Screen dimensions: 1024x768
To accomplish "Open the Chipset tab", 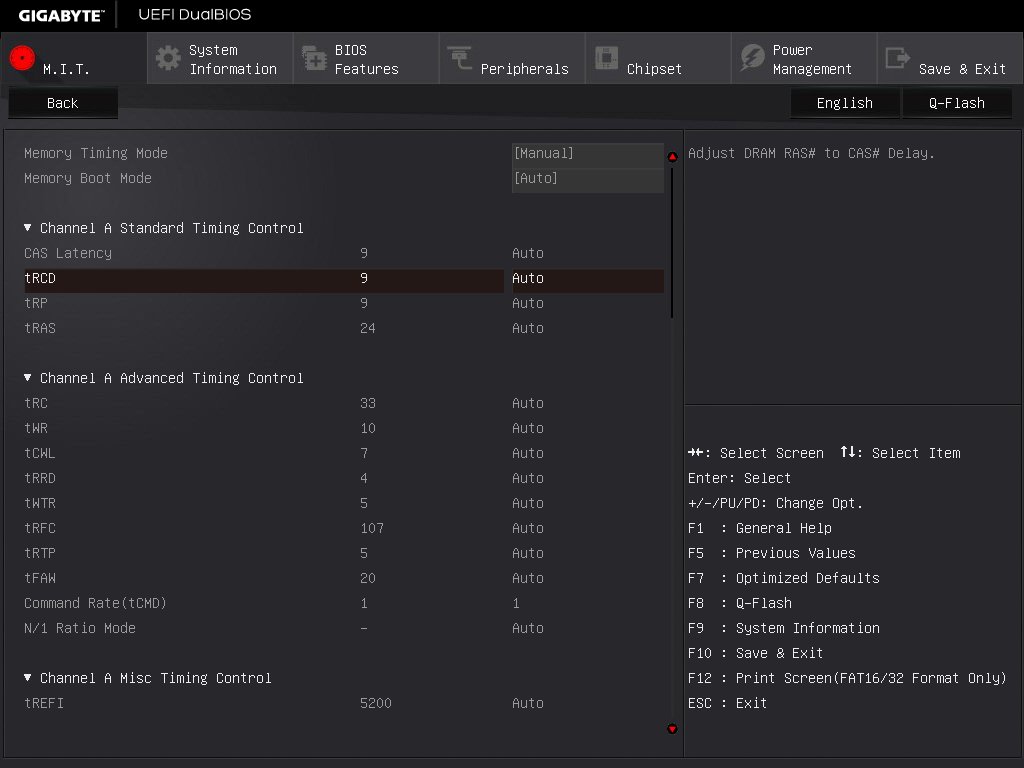I will pos(654,69).
